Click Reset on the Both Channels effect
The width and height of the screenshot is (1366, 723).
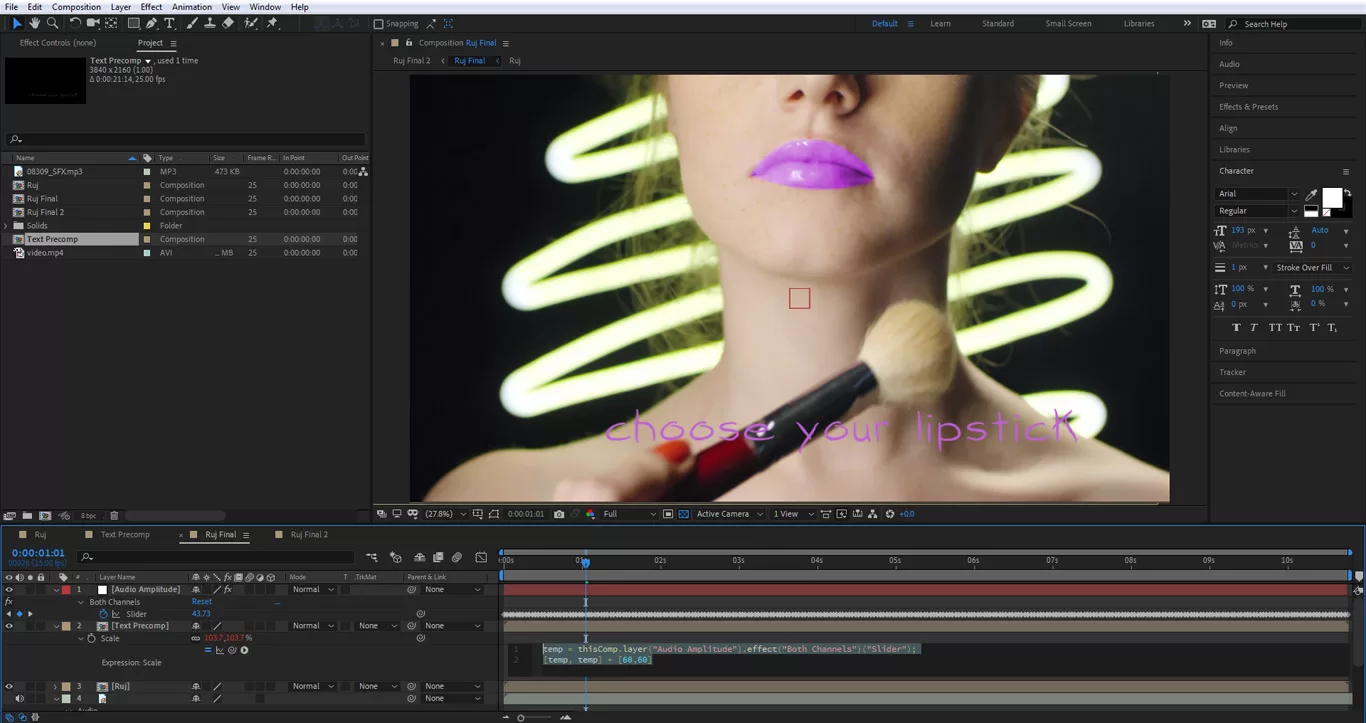tap(202, 601)
